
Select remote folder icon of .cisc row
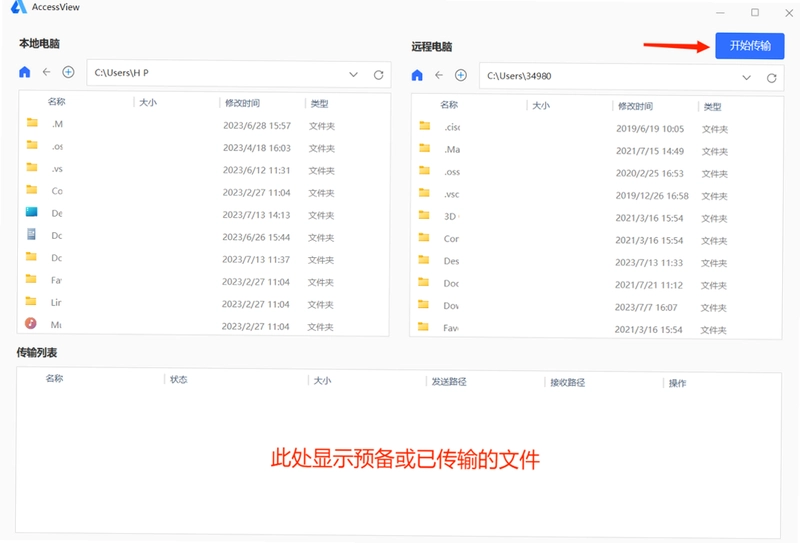click(x=424, y=126)
